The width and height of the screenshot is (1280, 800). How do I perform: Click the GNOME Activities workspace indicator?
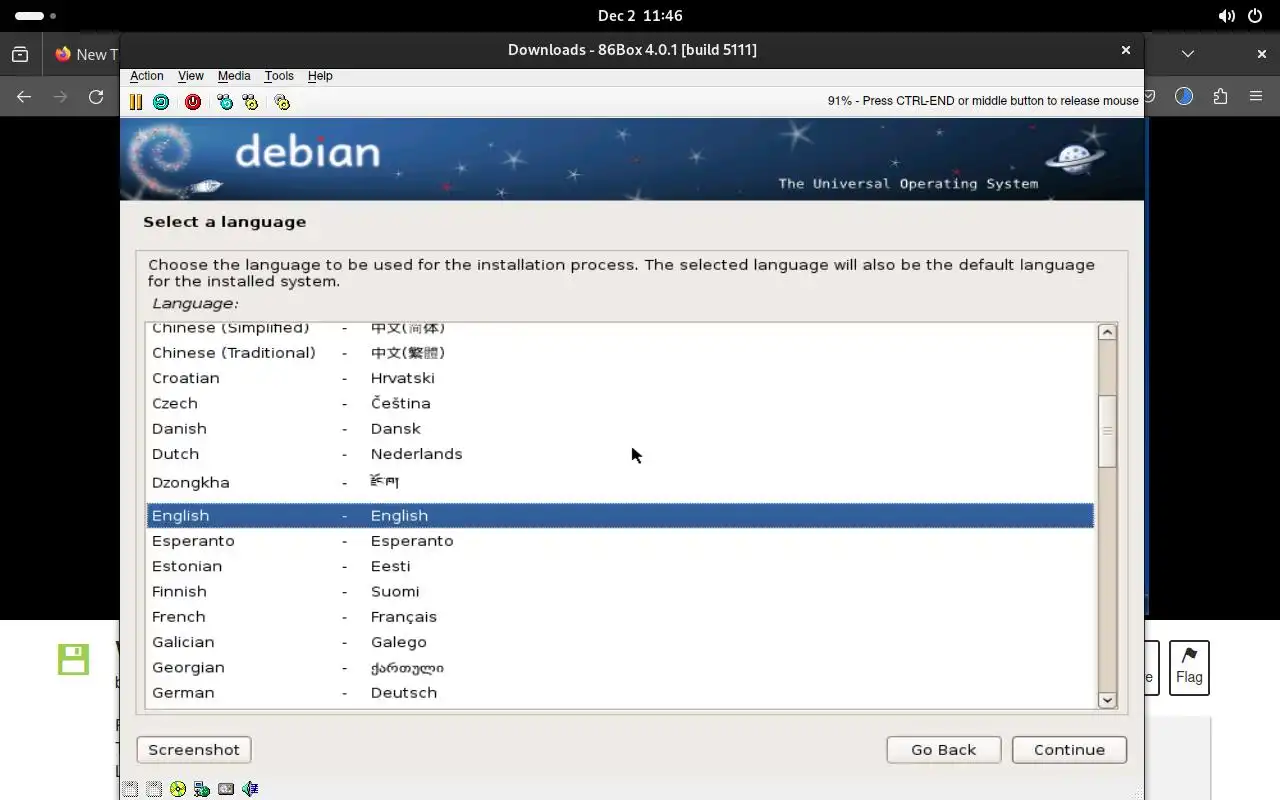tap(36, 16)
